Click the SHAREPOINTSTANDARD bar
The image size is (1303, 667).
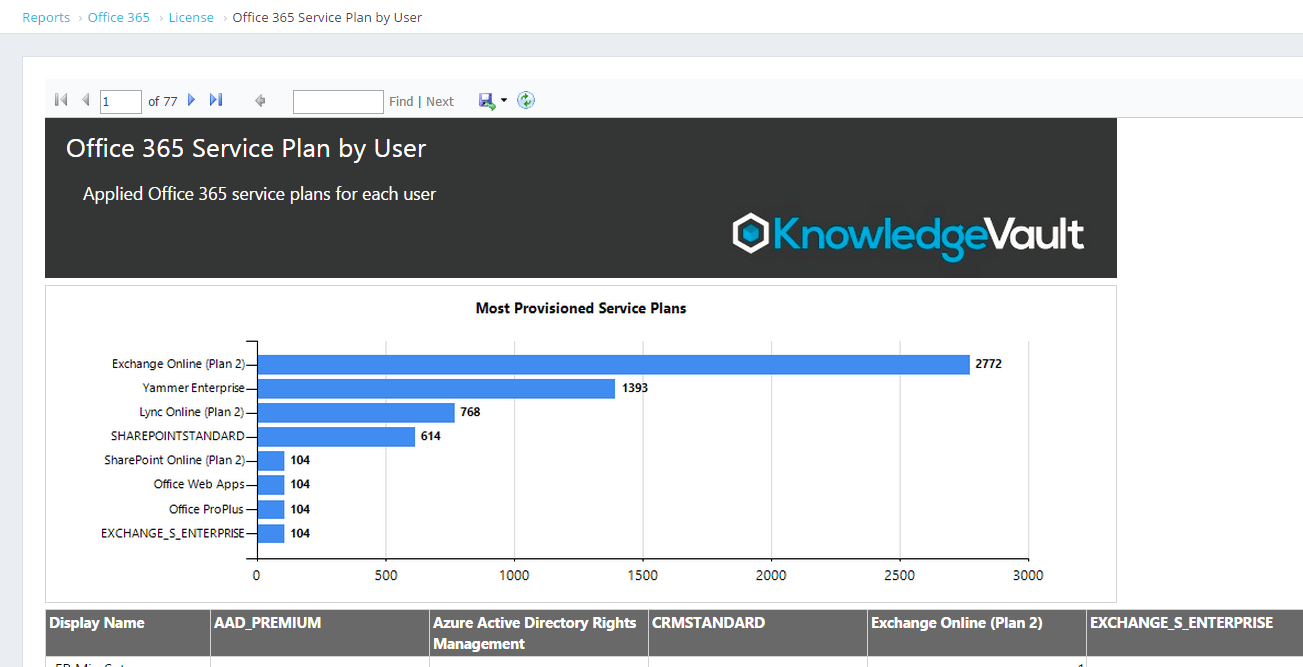336,436
